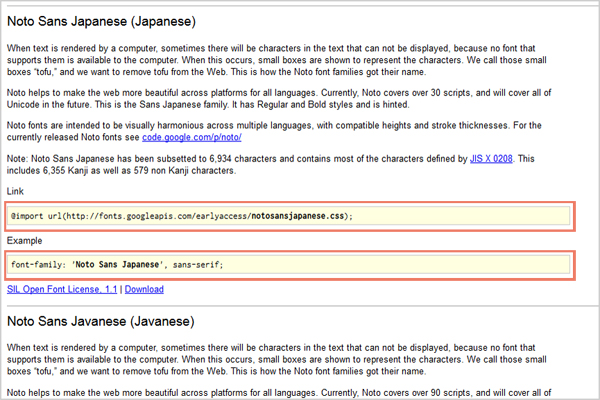Image resolution: width=600 pixels, height=400 pixels.
Task: Open the code.google.com/p/noto/ link
Action: [x=192, y=137]
